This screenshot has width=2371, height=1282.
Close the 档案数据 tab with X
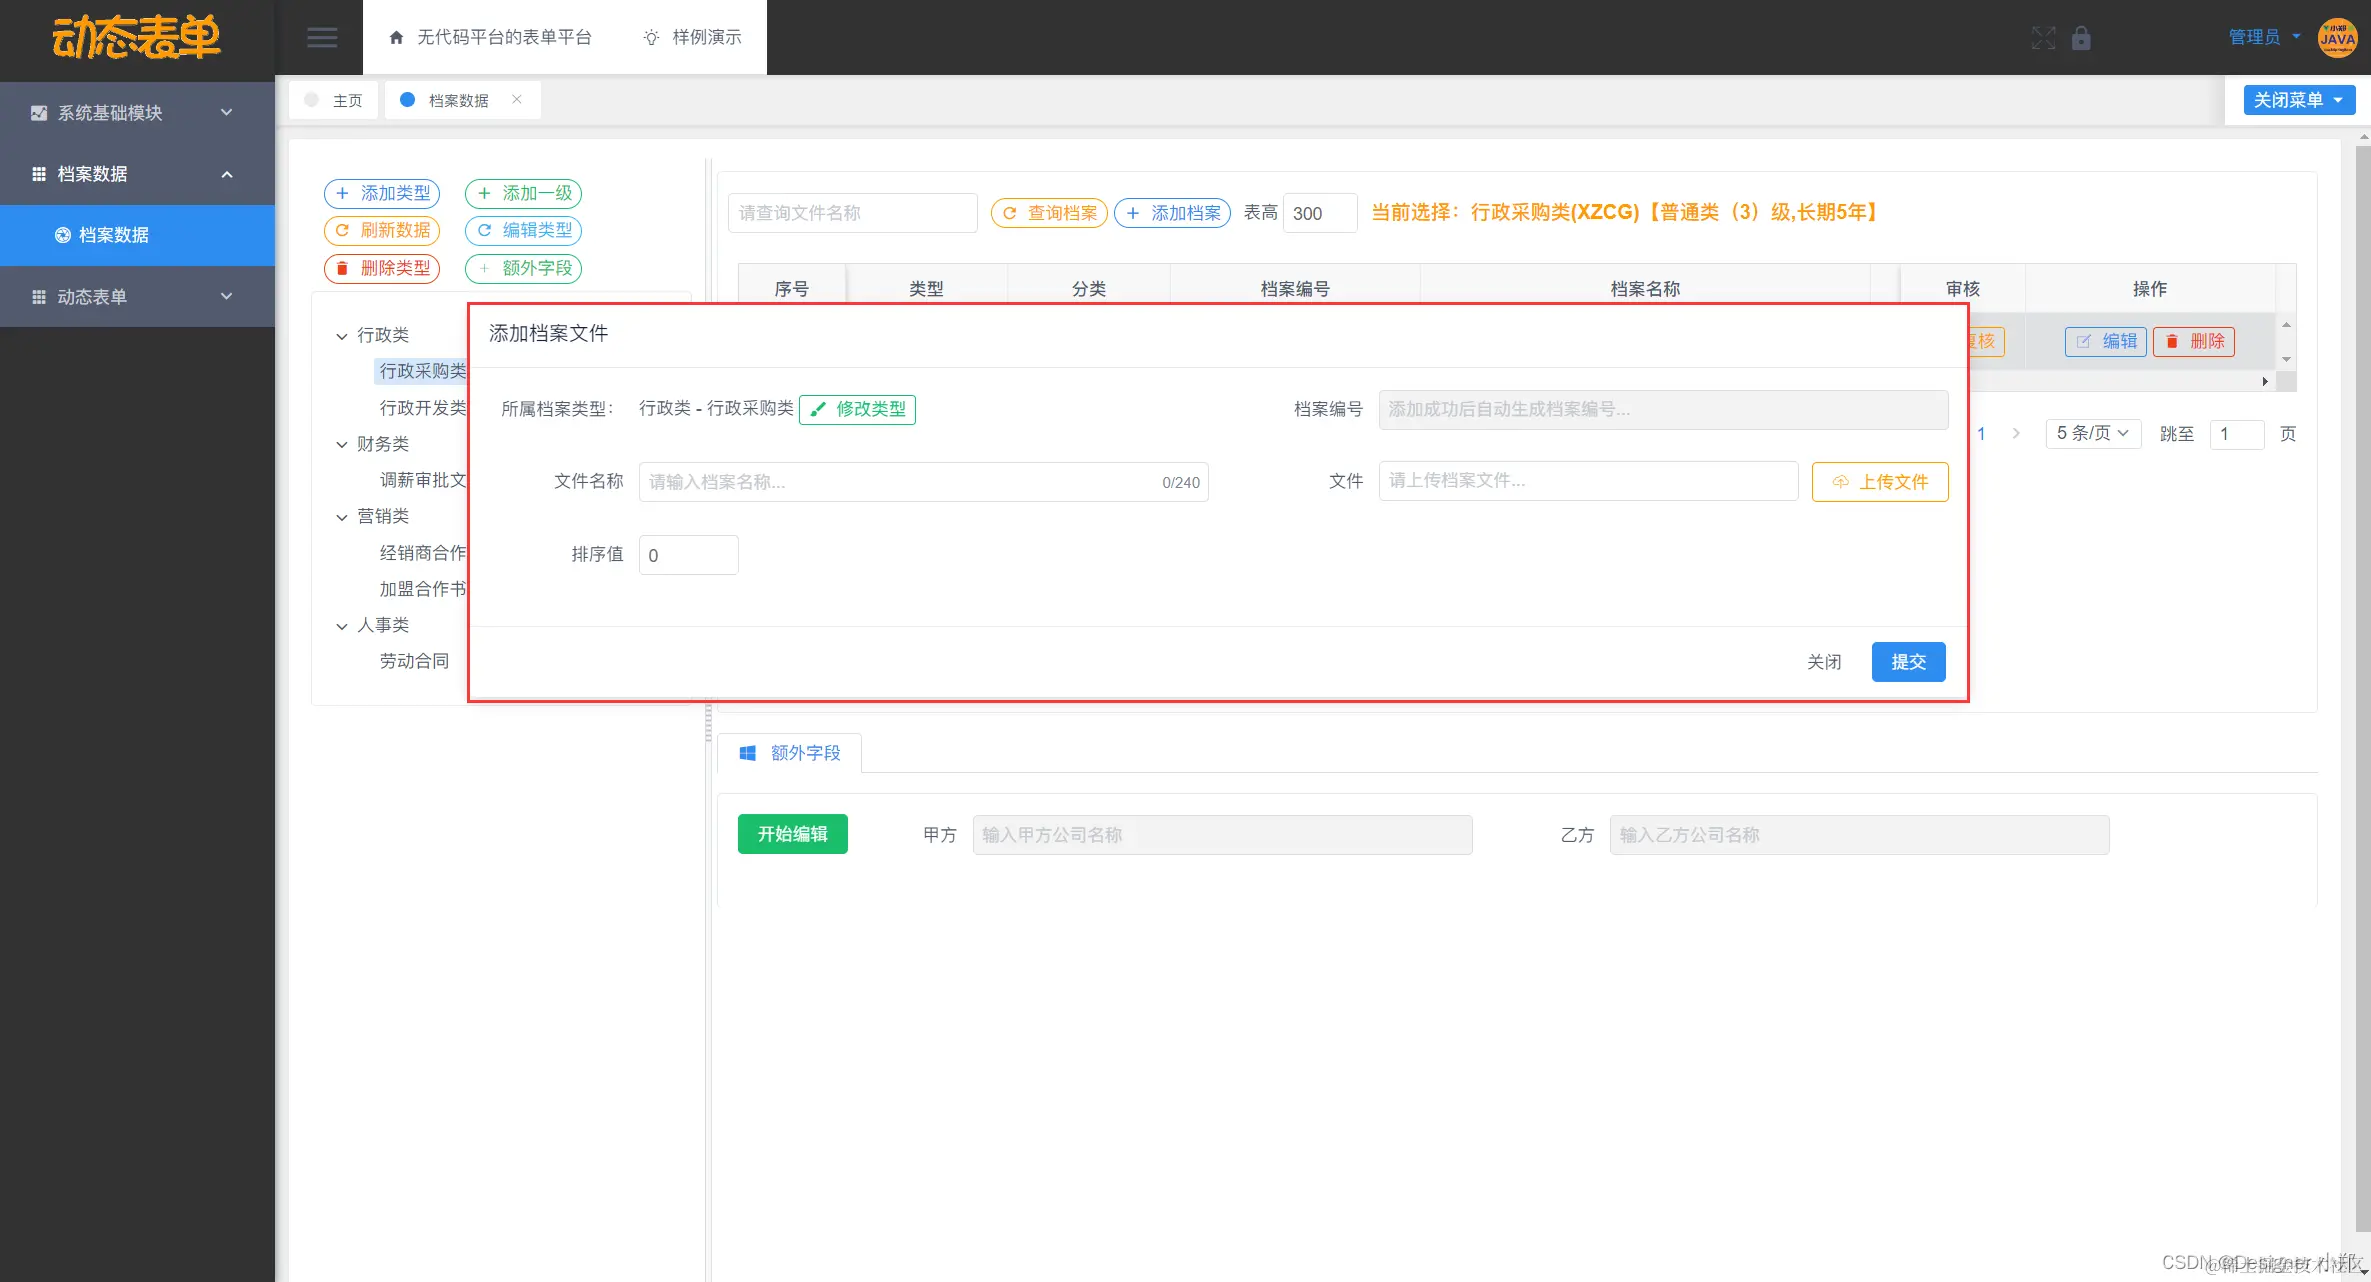click(517, 99)
